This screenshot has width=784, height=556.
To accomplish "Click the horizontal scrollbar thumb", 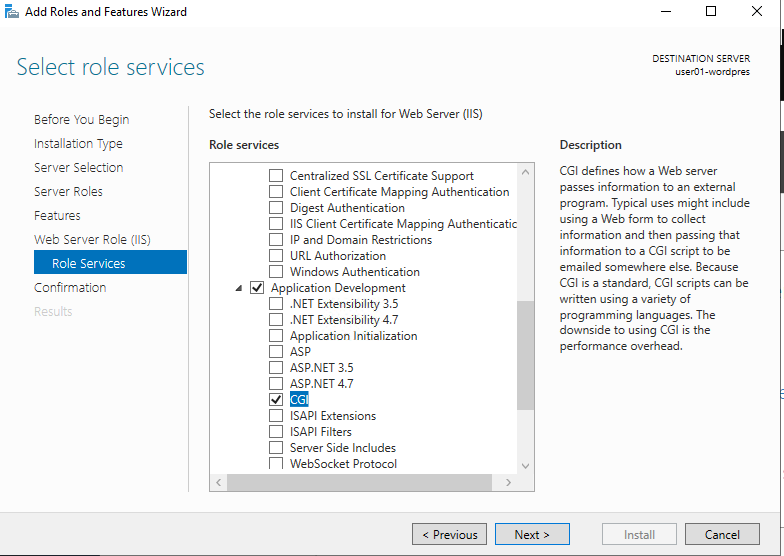I will coord(359,482).
